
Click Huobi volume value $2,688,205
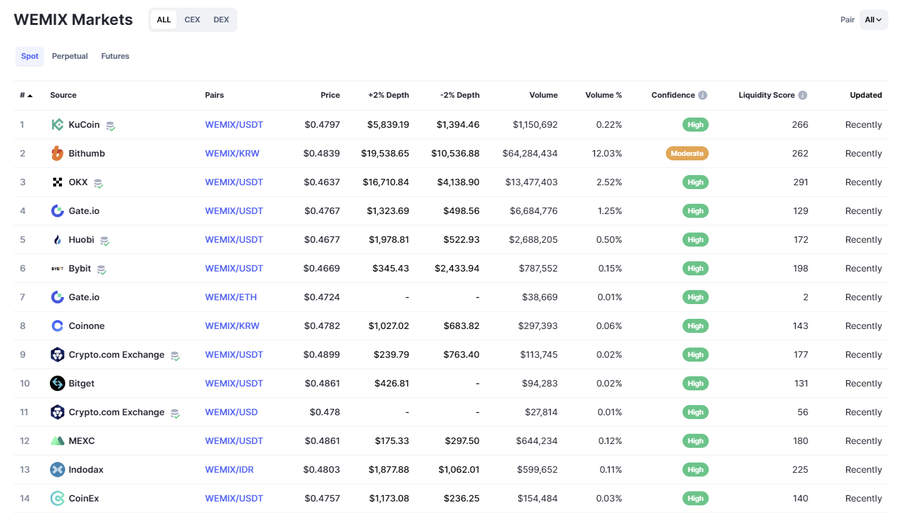533,239
